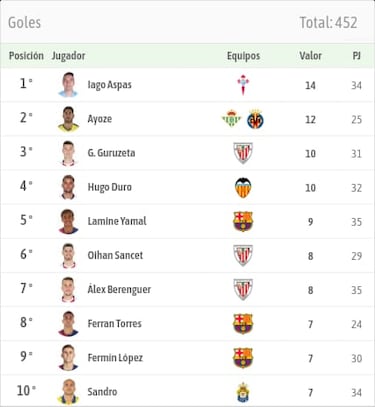Click the Goles section title

[x=24, y=23]
